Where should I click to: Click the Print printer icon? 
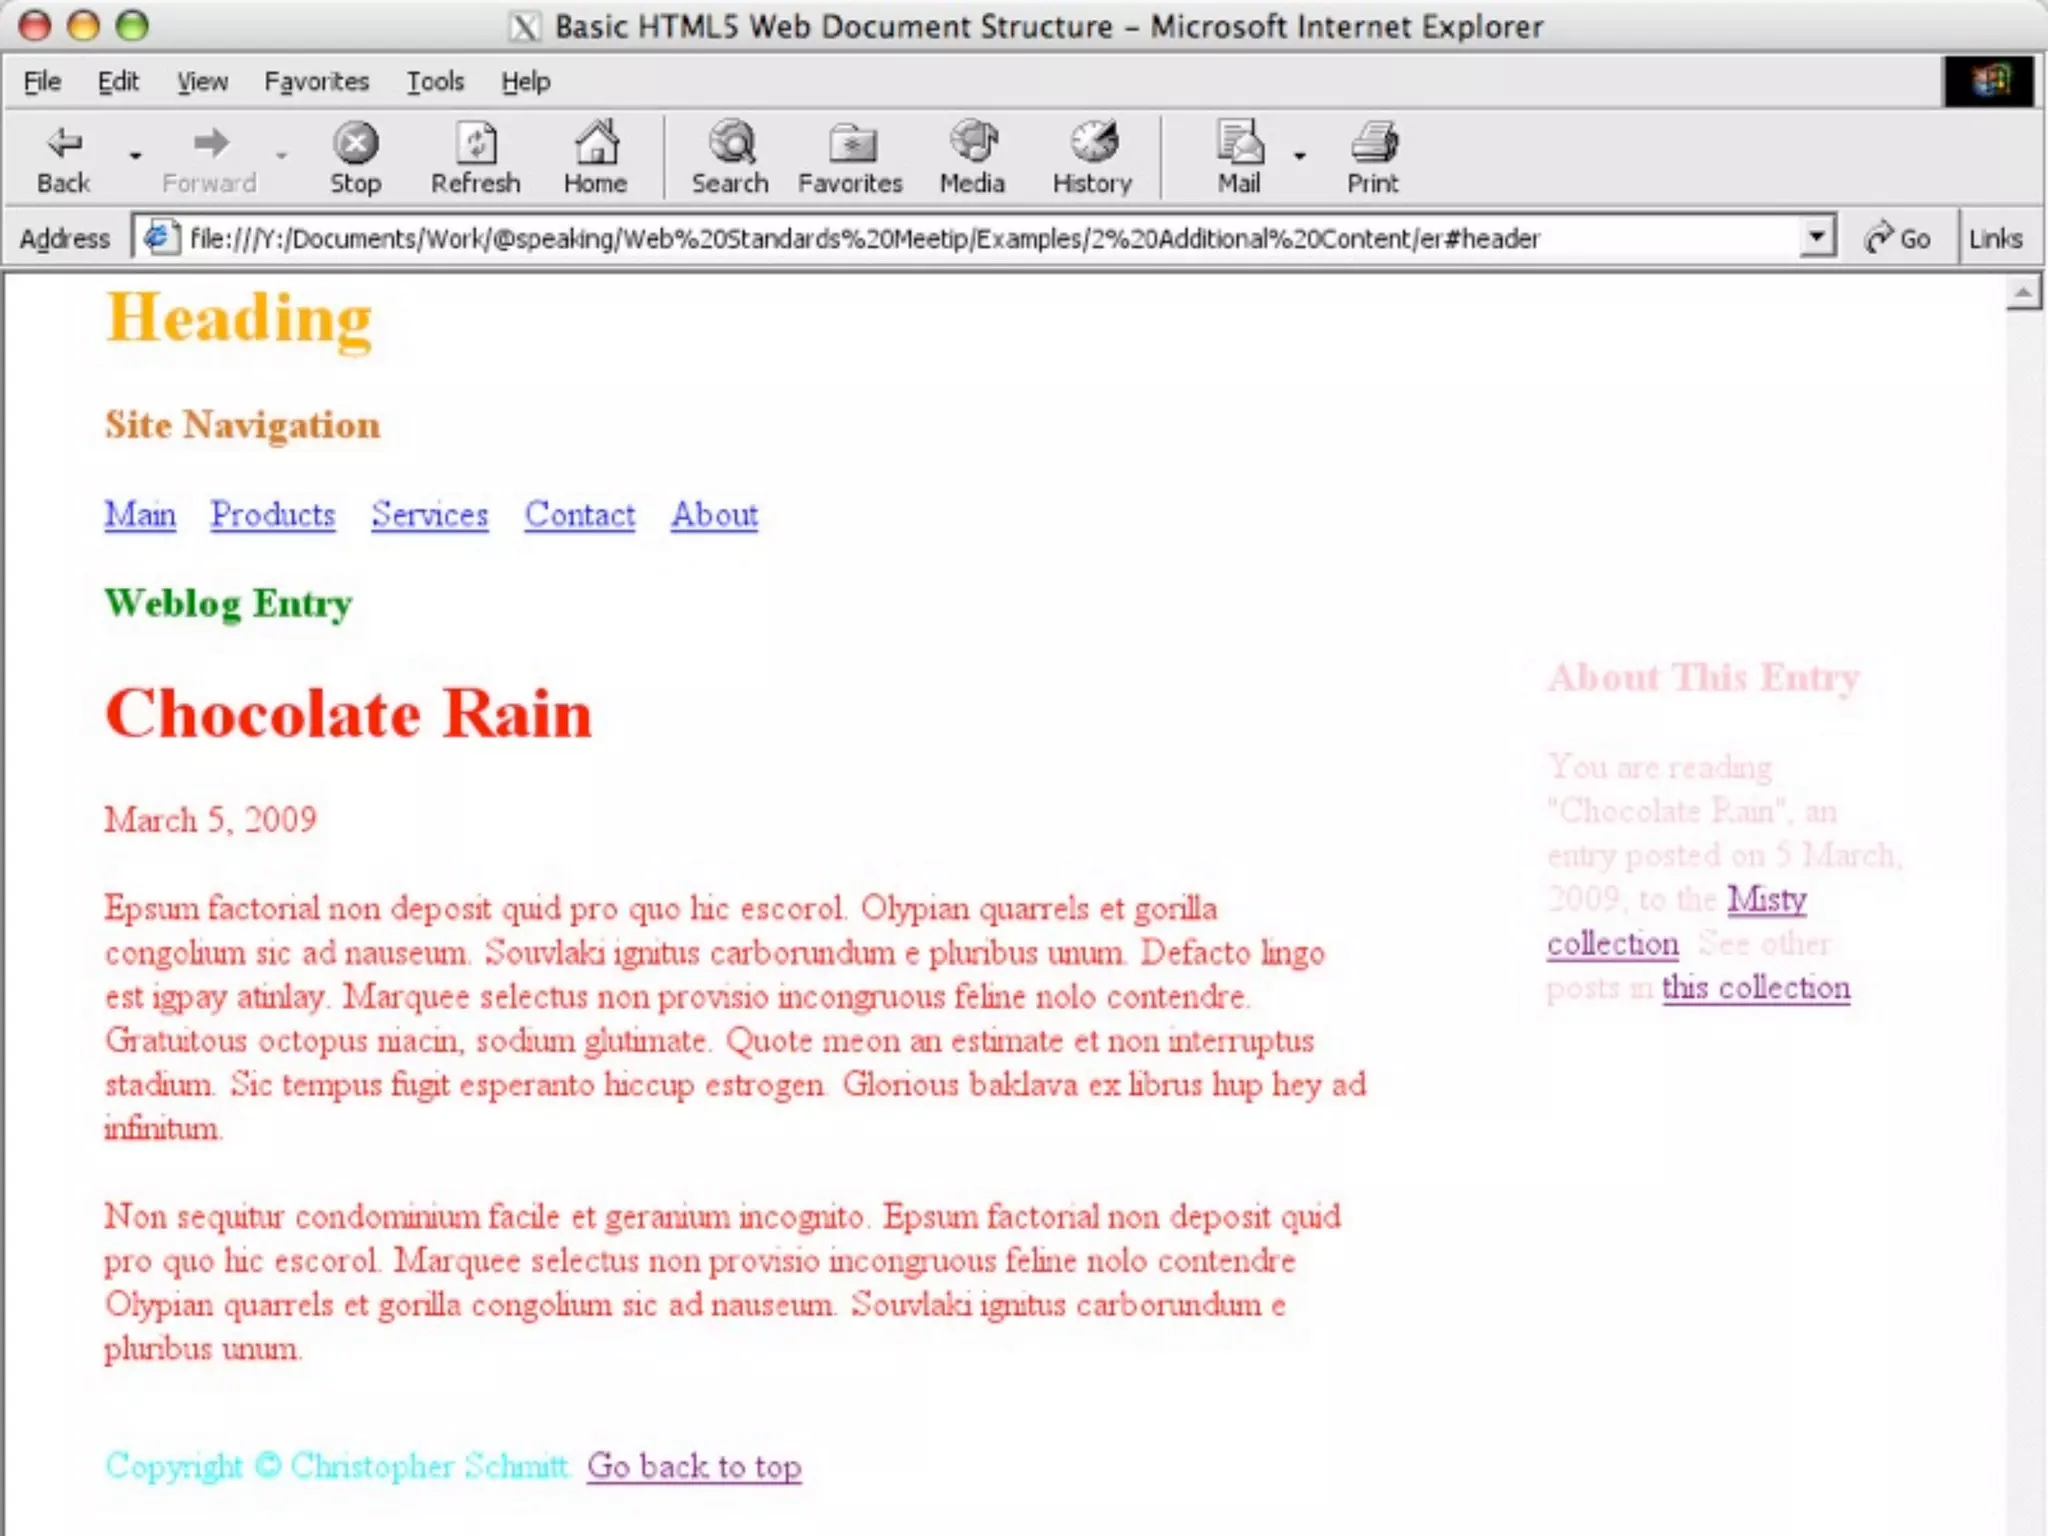(1374, 145)
